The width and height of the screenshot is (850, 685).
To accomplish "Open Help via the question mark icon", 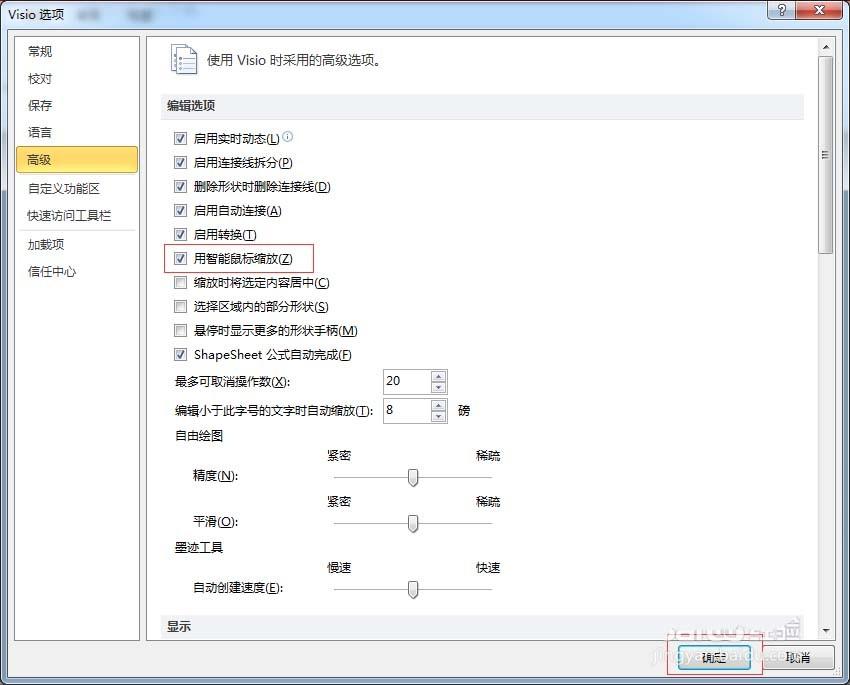I will coord(782,10).
